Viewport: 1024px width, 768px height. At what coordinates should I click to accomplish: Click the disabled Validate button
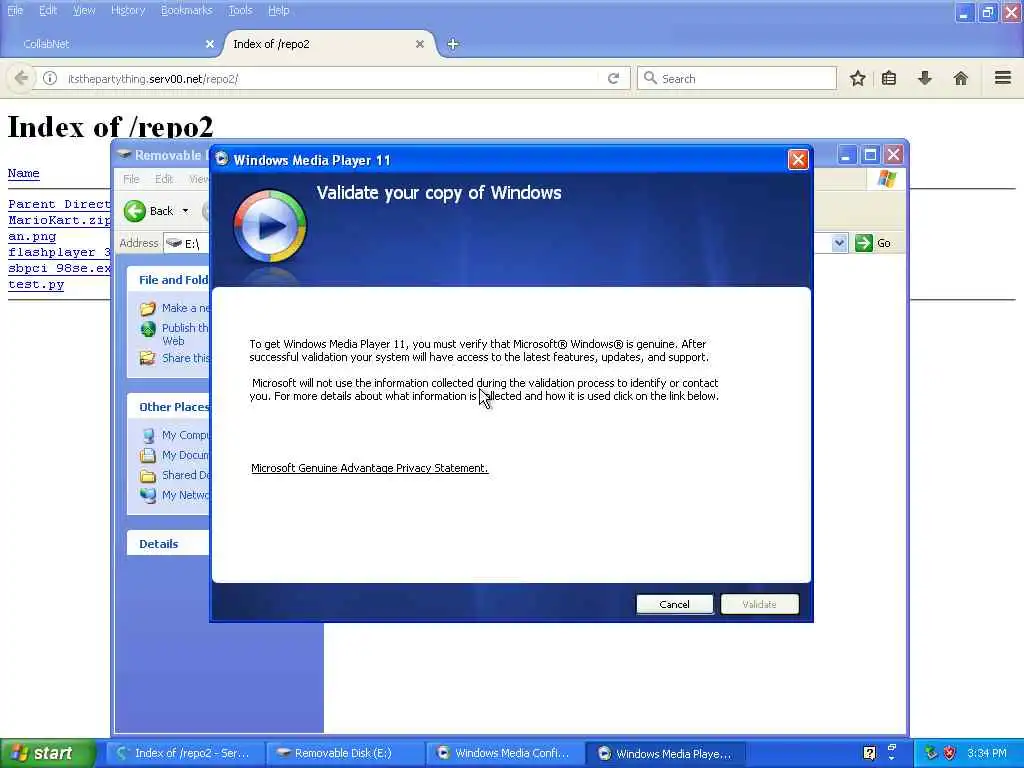click(x=760, y=604)
